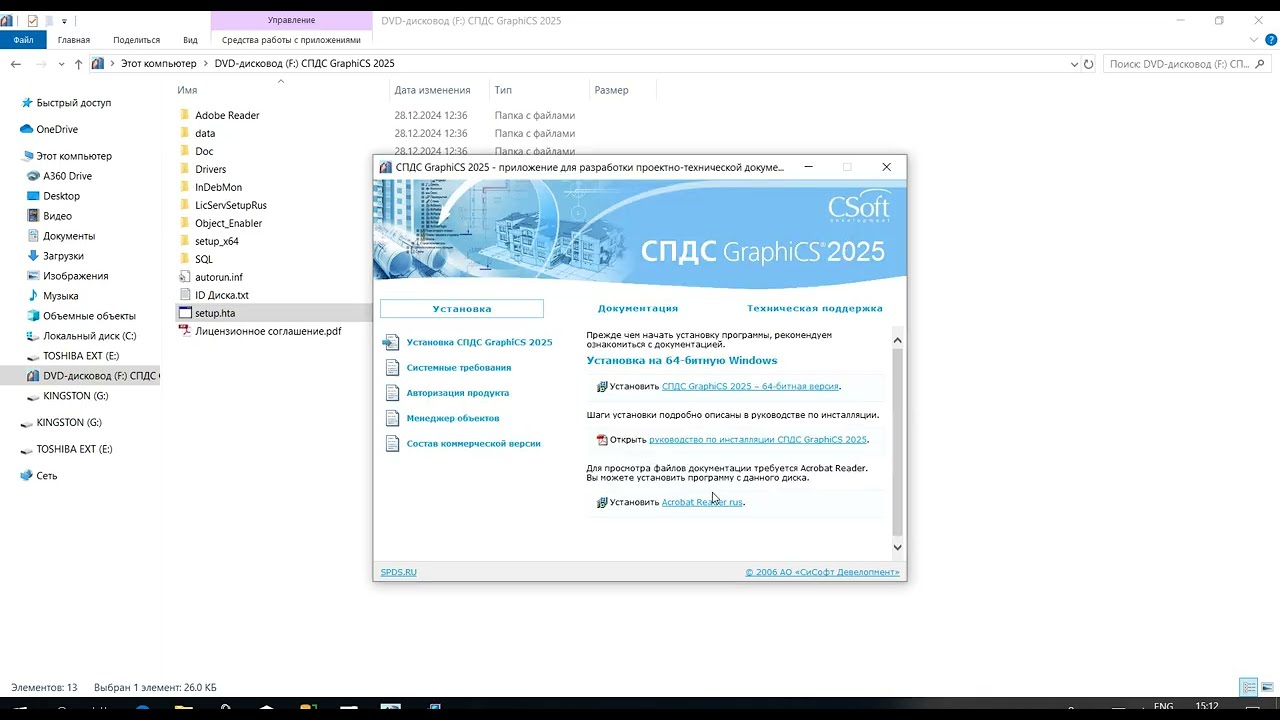Click the icon beside Менеджер объектов
Image resolution: width=1280 pixels, height=720 pixels.
[x=391, y=418]
